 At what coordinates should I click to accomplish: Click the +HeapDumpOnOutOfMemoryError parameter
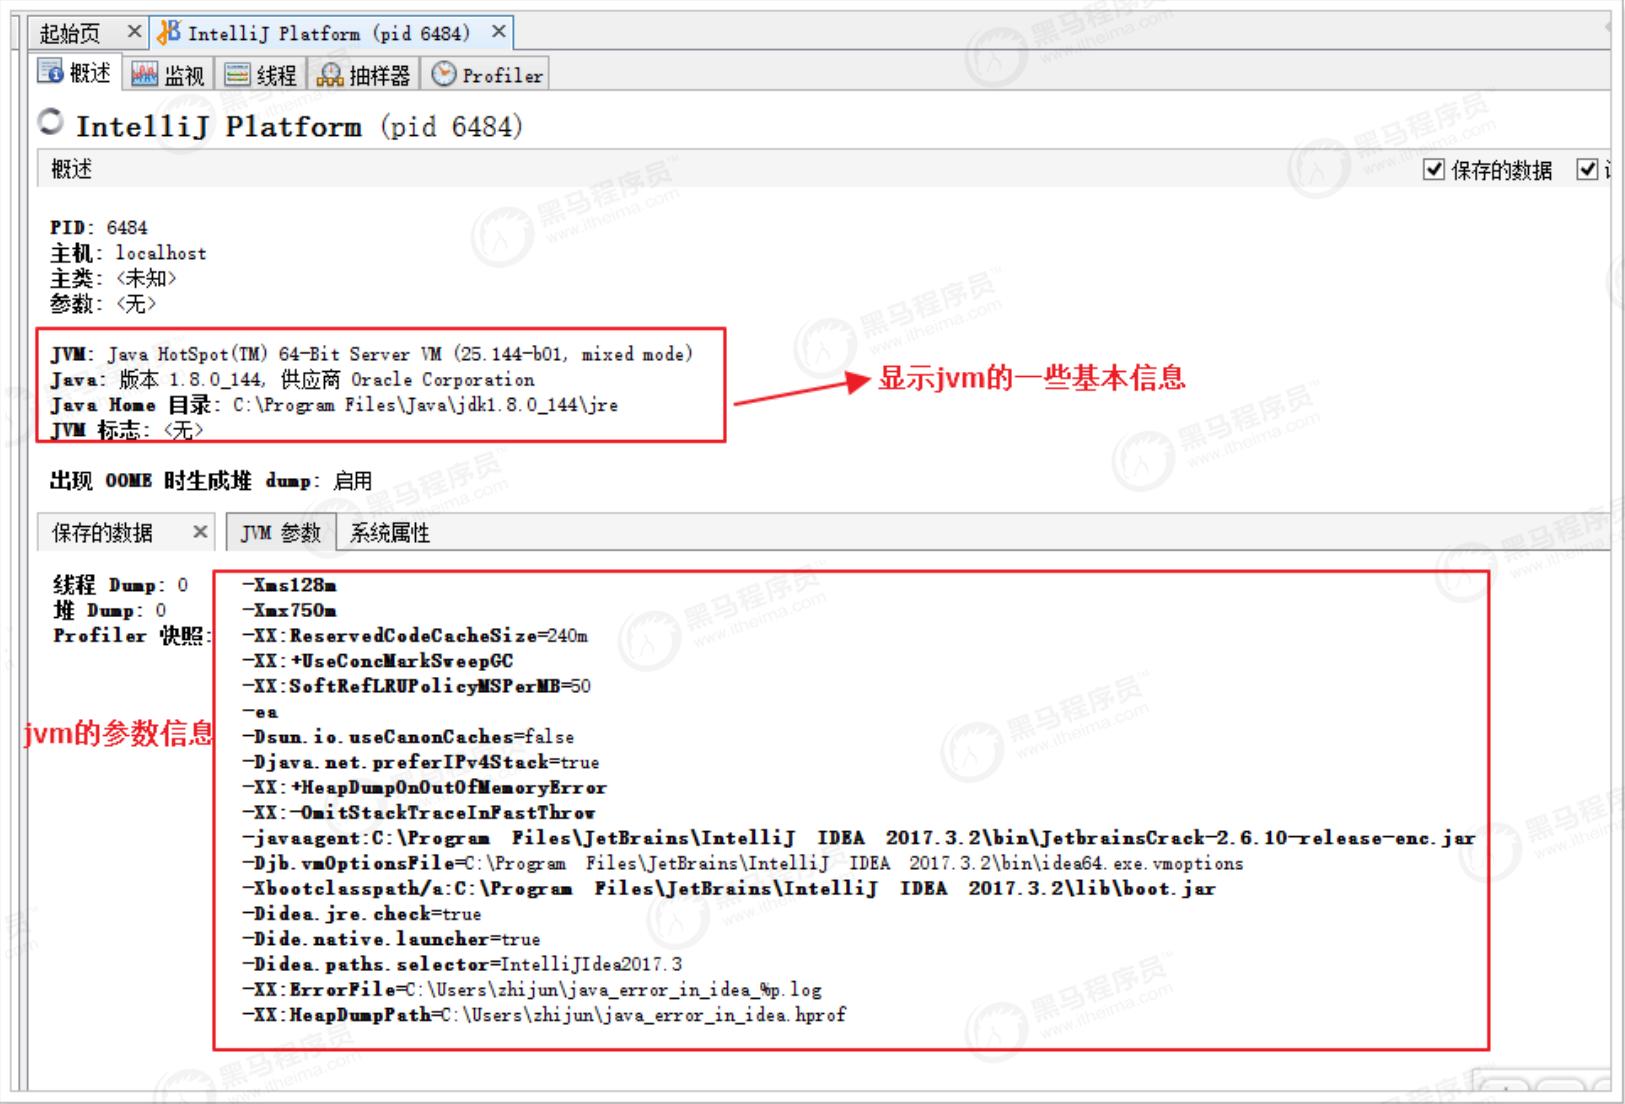point(424,788)
